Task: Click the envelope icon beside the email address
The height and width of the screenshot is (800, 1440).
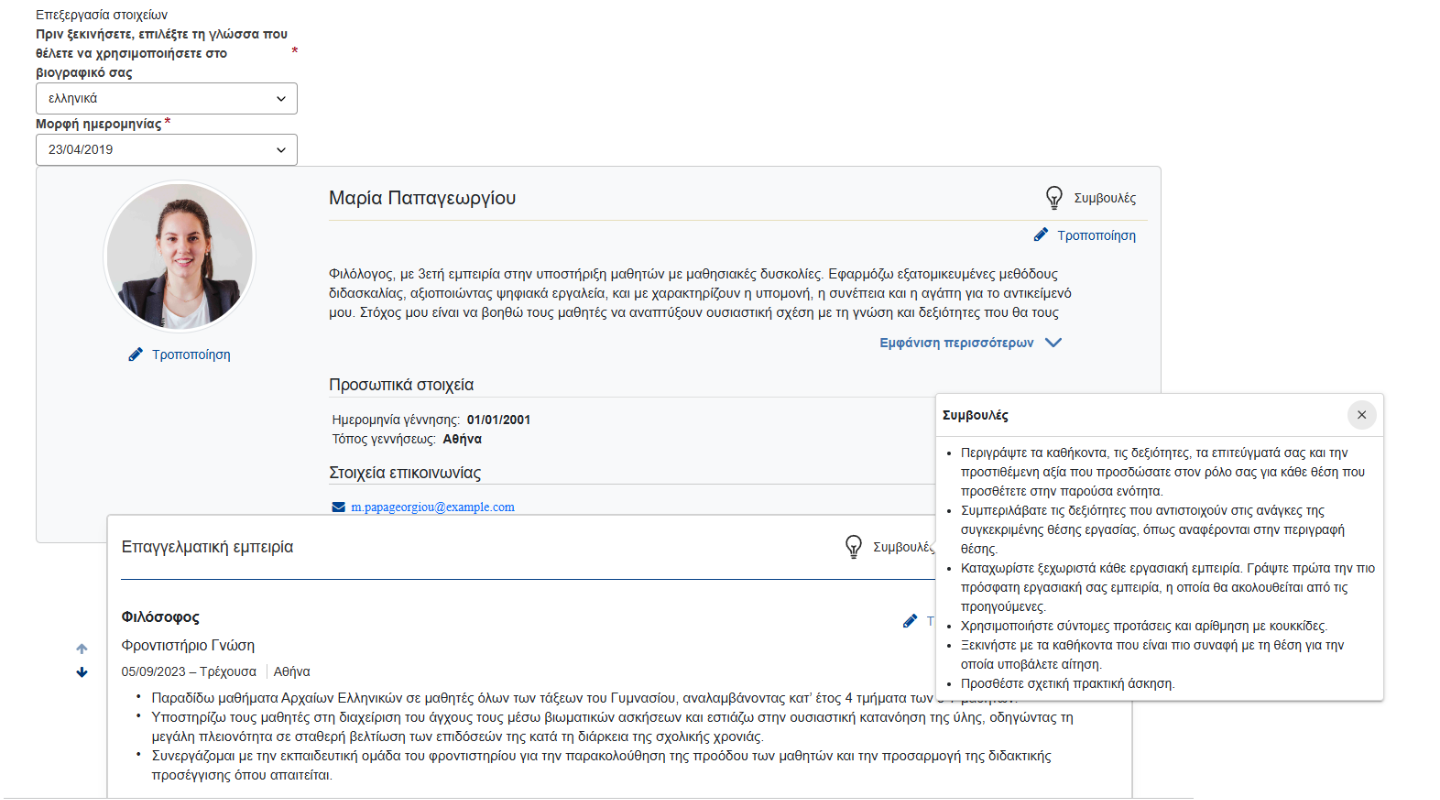Action: click(338, 507)
